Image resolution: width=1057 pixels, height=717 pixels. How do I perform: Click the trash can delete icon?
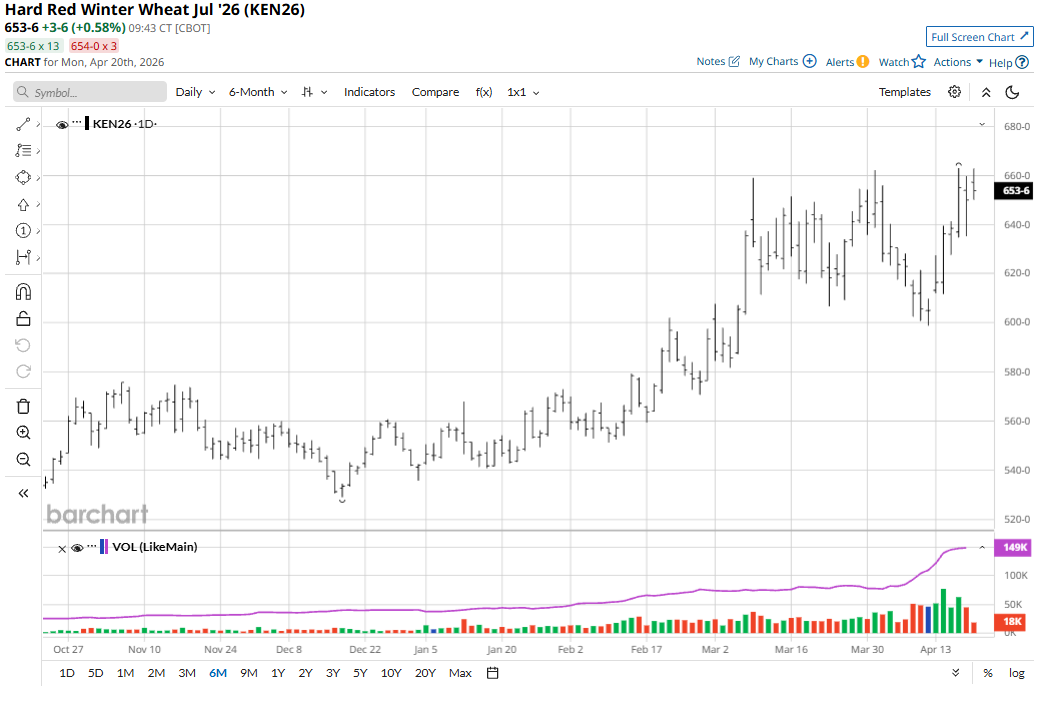point(23,406)
